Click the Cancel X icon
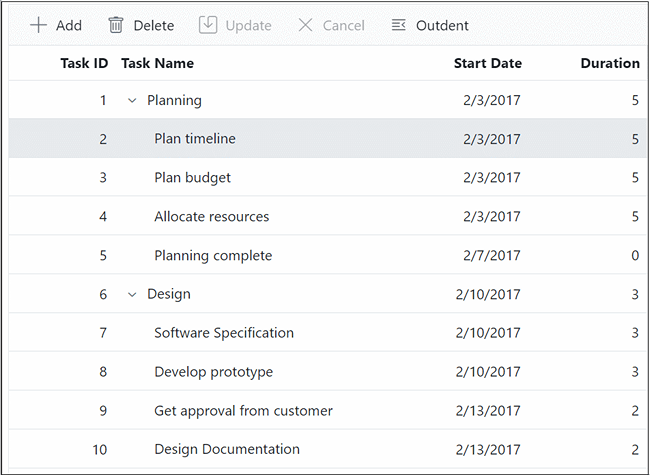Viewport: 650px width, 475px height. pos(305,25)
